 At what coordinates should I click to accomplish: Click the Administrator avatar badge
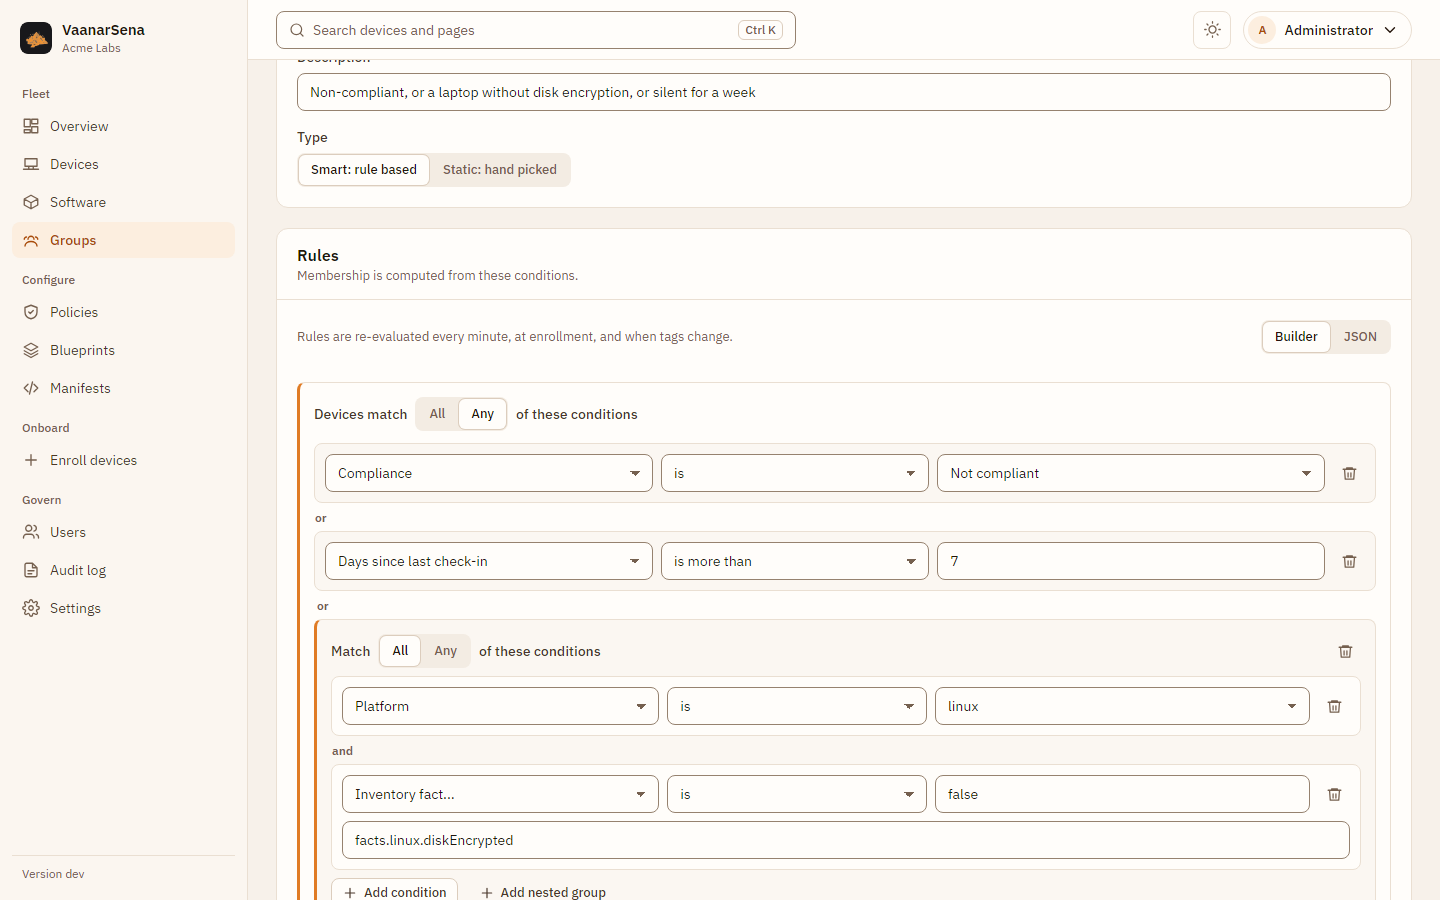point(1262,30)
